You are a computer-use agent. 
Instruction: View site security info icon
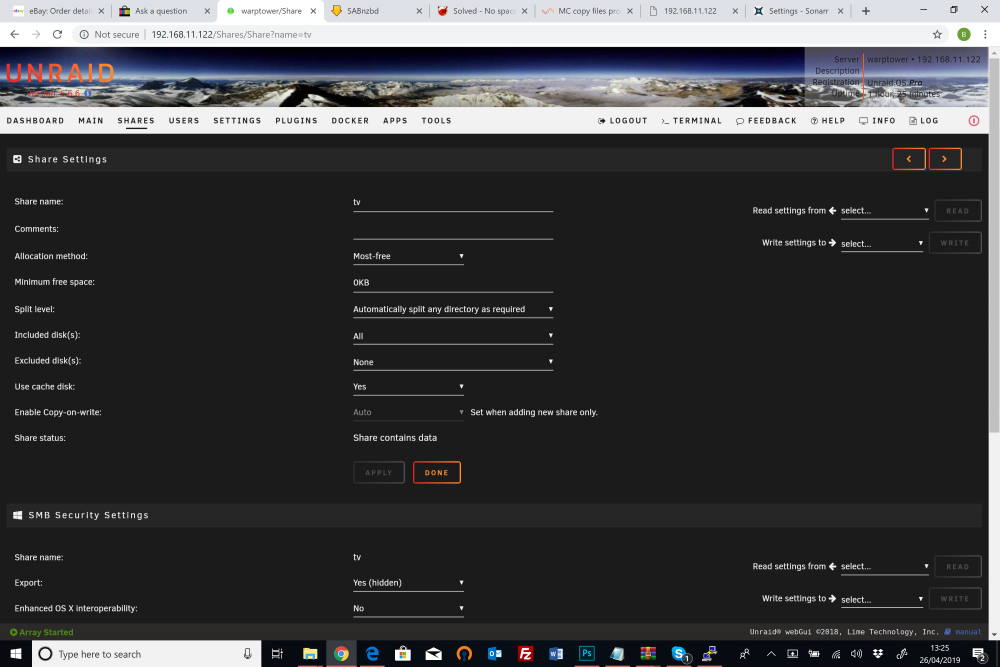[x=84, y=34]
